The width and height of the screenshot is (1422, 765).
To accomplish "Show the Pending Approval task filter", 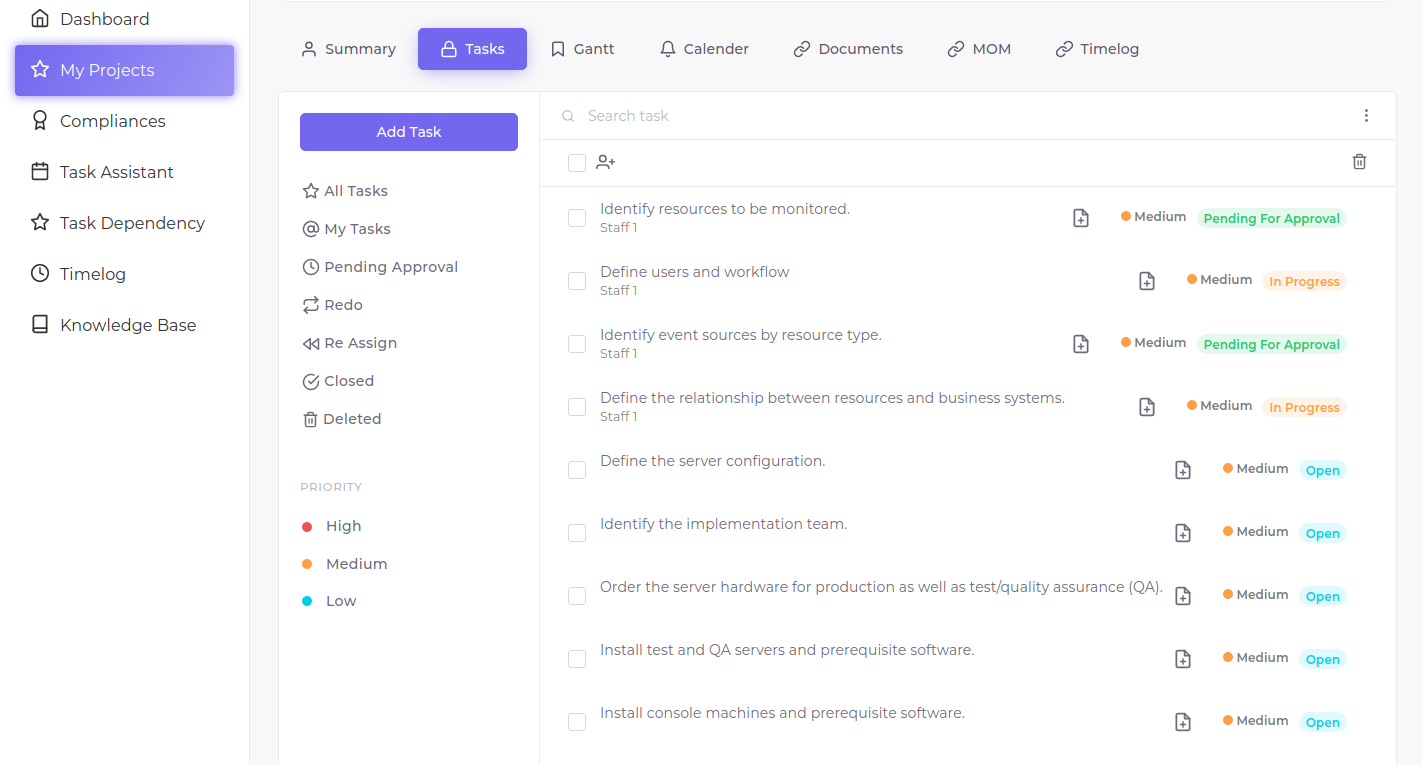I will click(390, 267).
